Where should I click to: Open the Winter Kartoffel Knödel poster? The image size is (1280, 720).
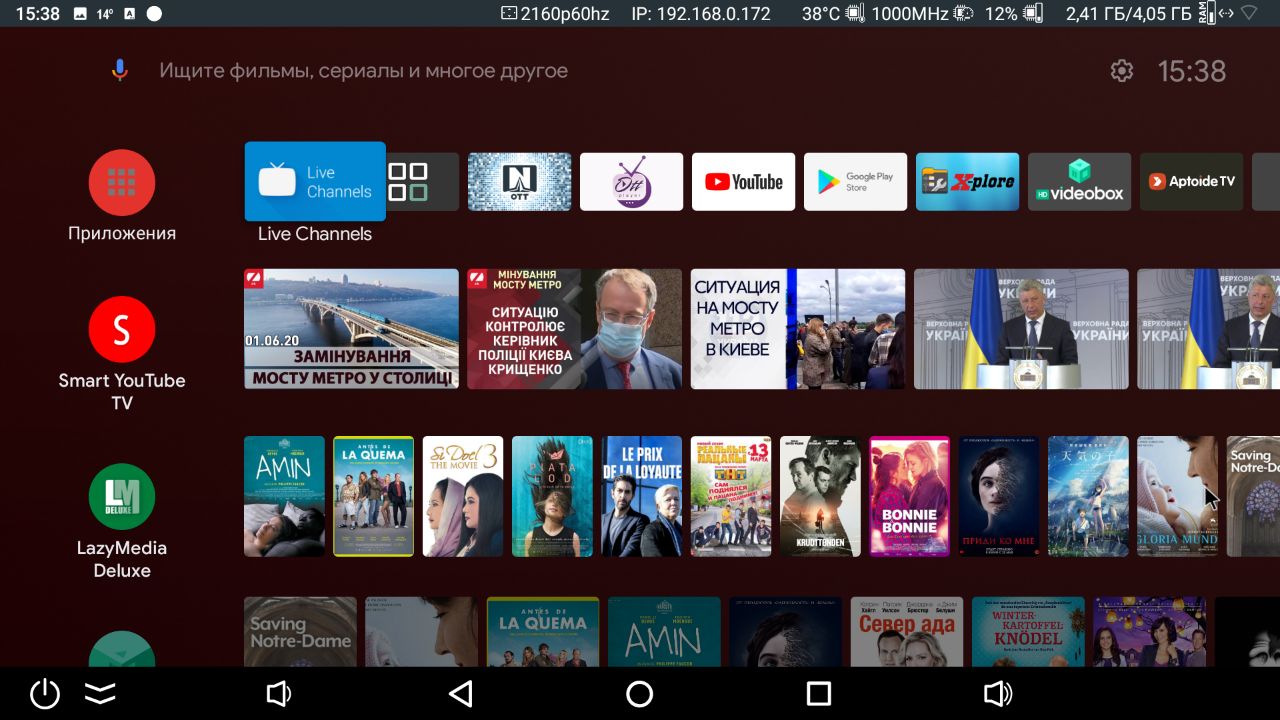(1028, 632)
